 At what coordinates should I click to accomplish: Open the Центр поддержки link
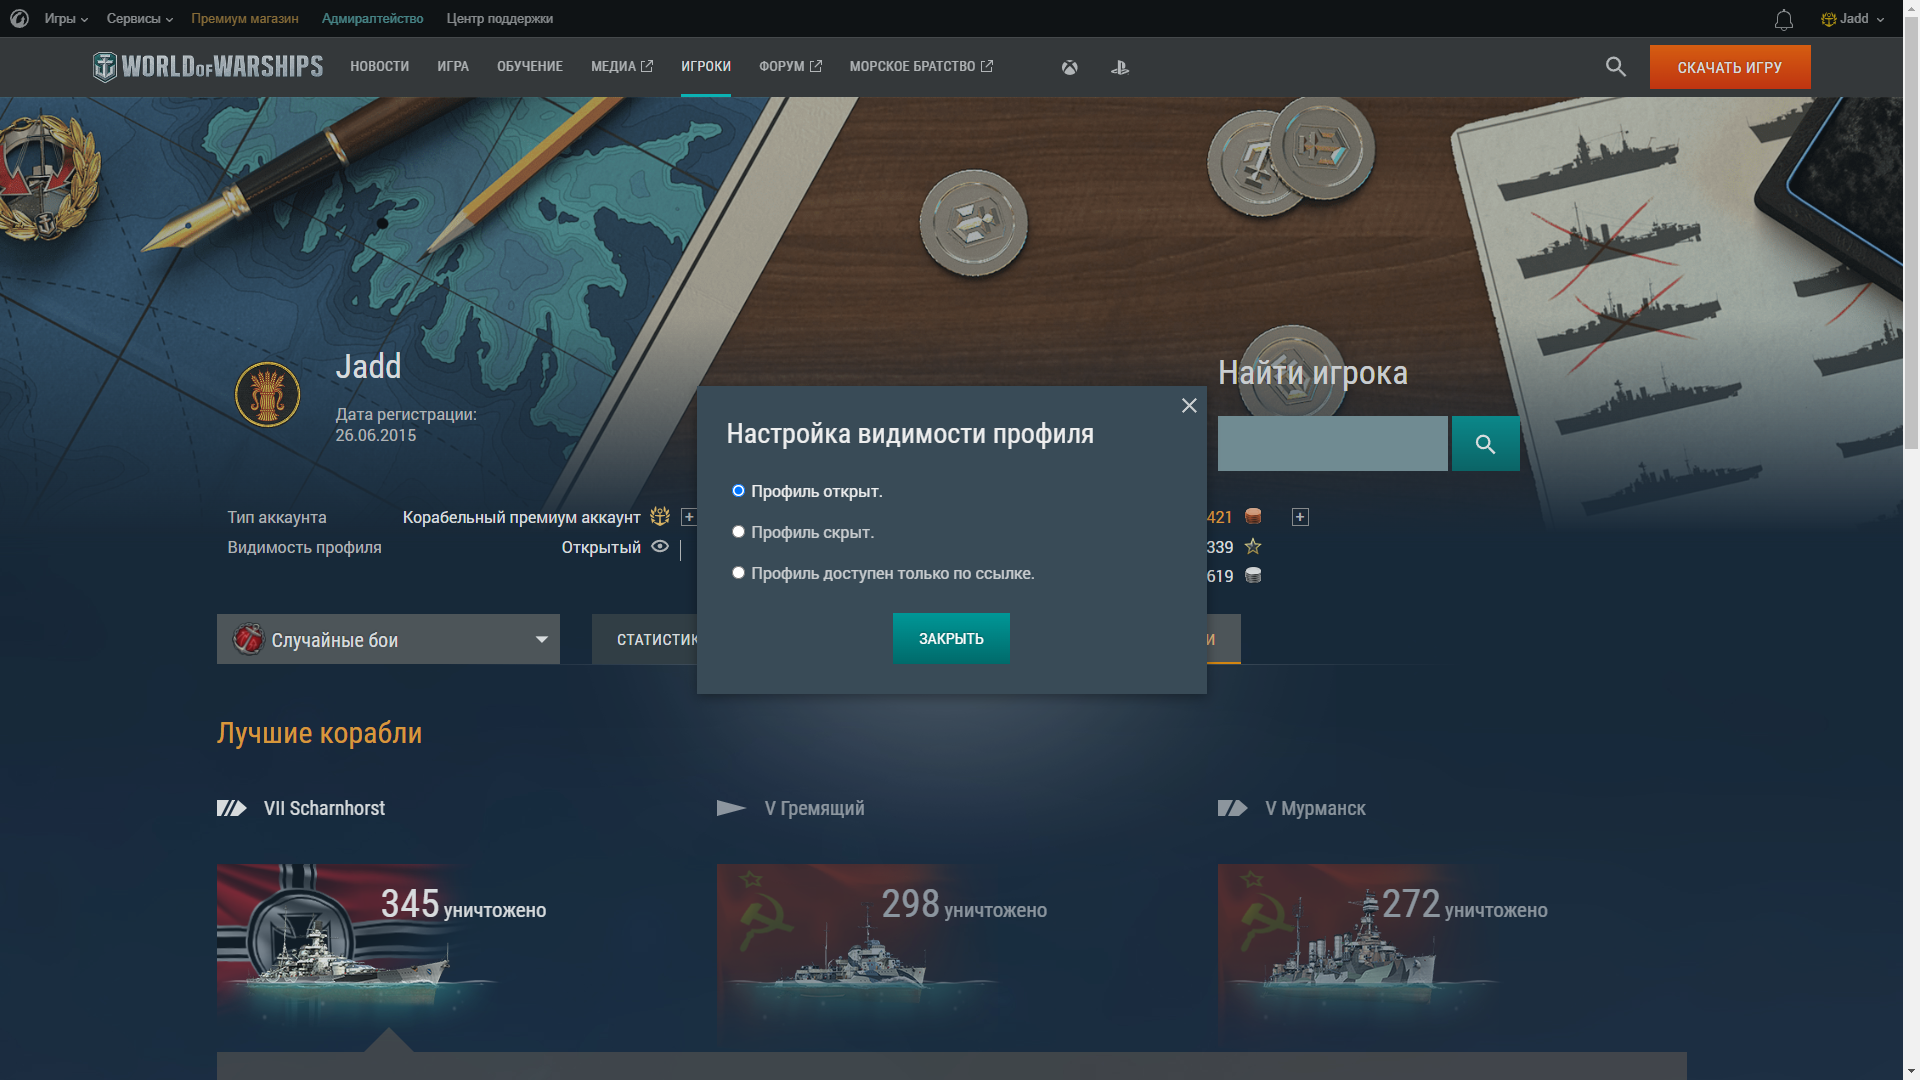tap(500, 19)
